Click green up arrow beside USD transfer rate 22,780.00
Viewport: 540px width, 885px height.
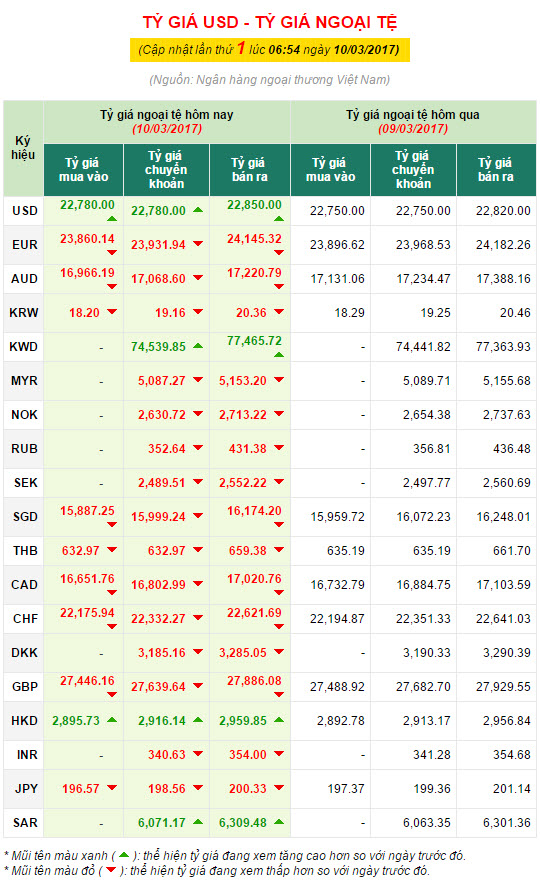(x=197, y=210)
